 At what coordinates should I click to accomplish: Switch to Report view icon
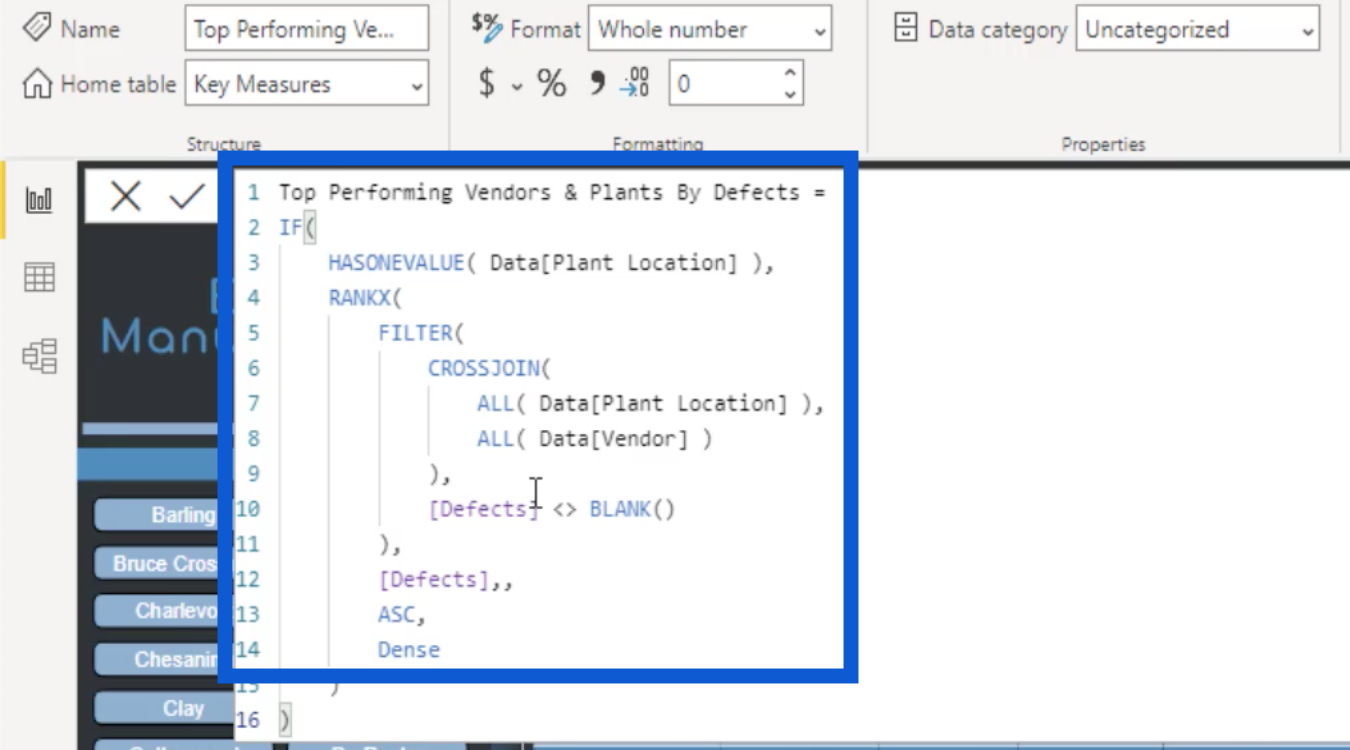point(39,200)
